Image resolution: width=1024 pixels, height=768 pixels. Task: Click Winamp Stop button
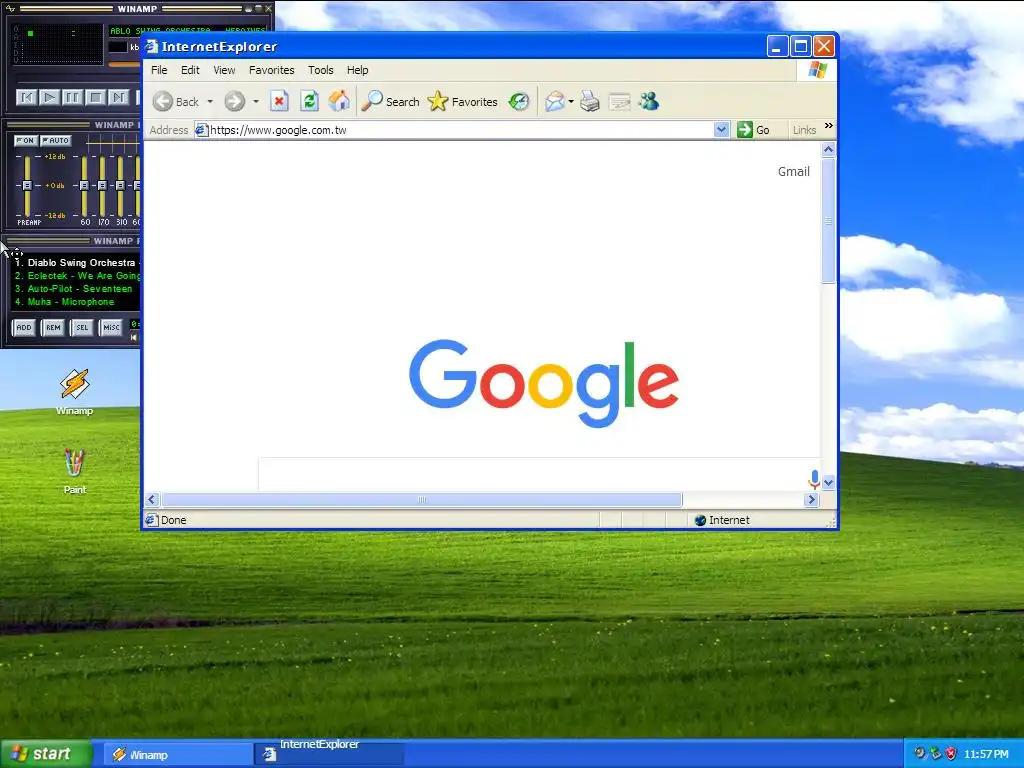(x=96, y=97)
